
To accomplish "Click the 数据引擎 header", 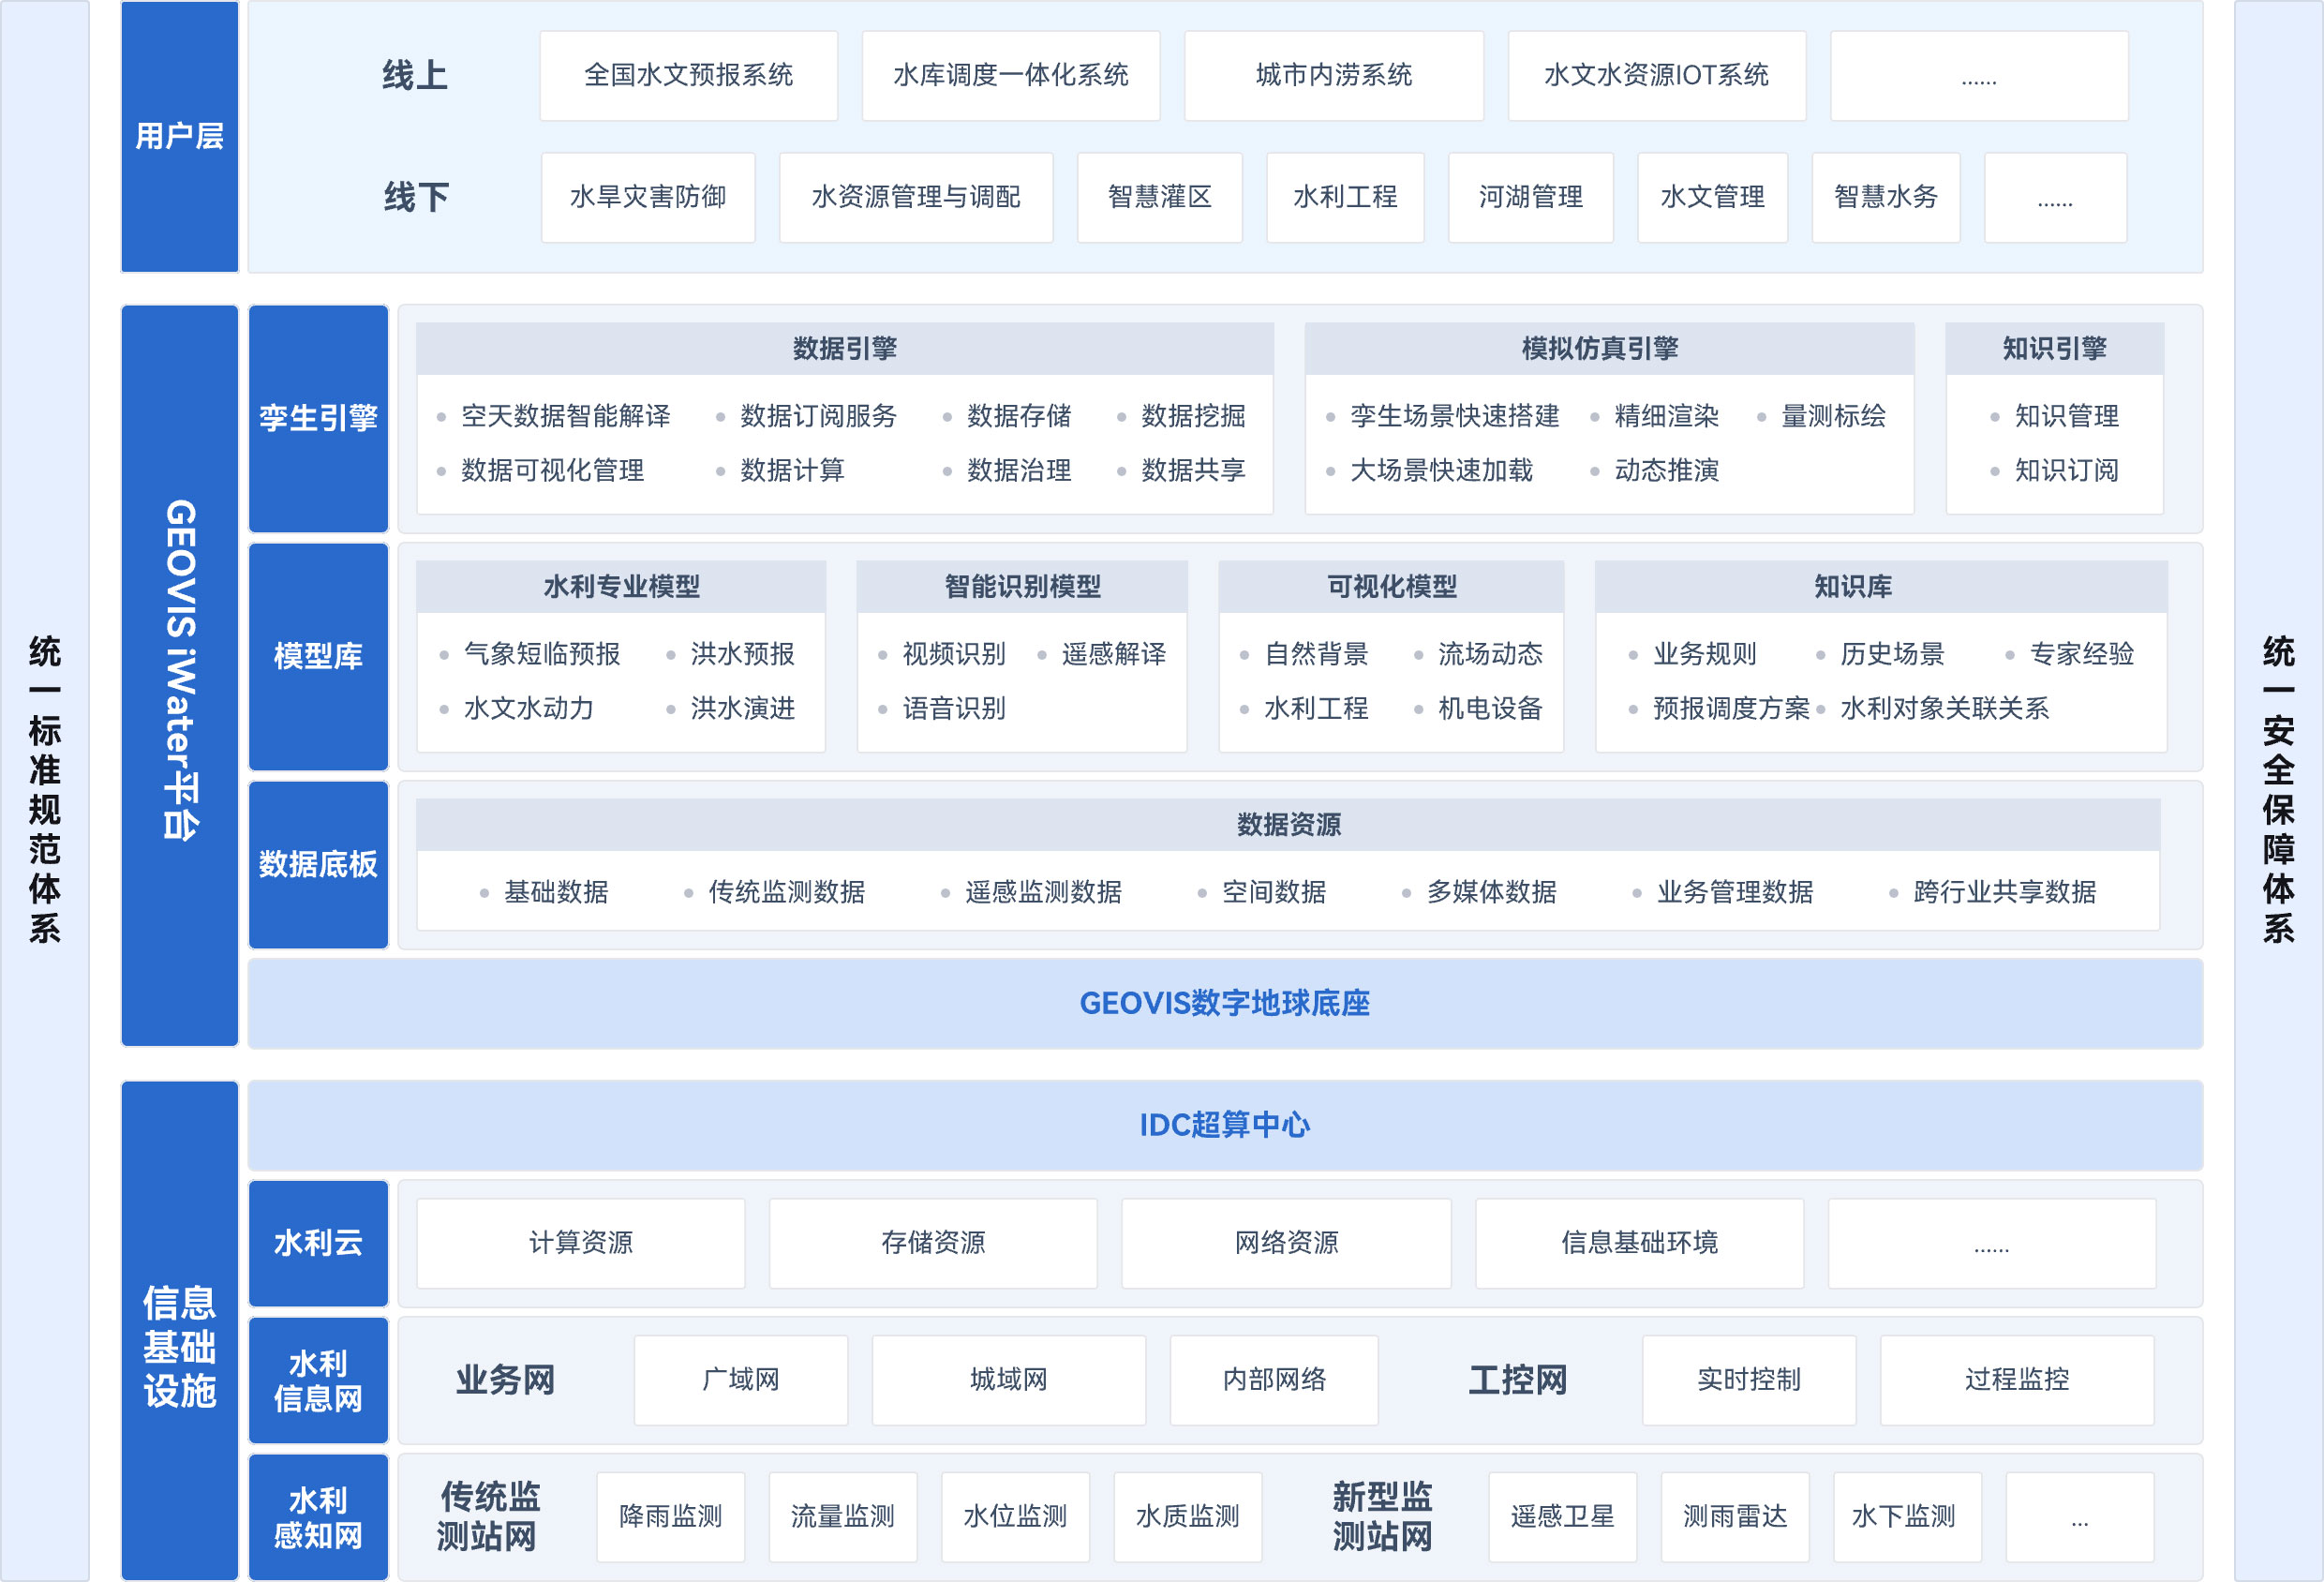I will 843,349.
